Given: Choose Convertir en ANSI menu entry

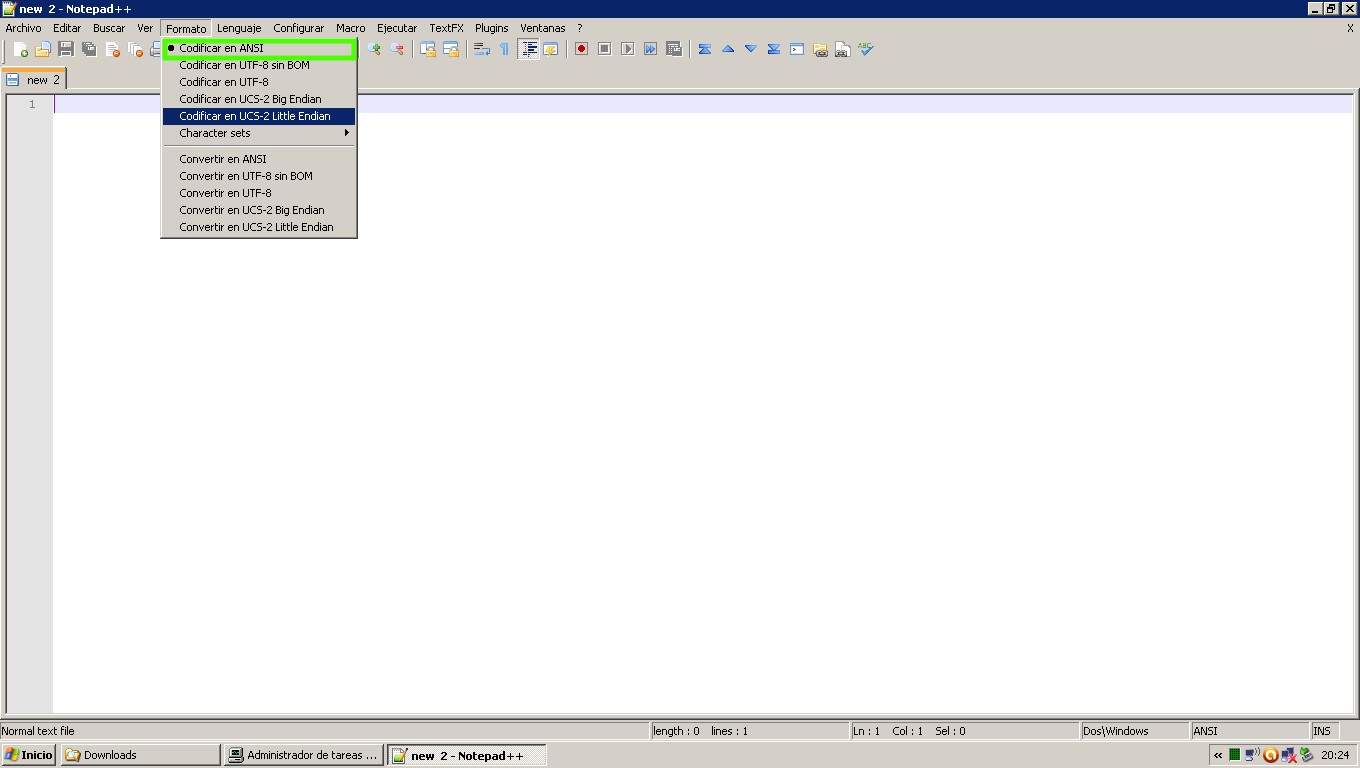Looking at the screenshot, I should pyautogui.click(x=259, y=159).
